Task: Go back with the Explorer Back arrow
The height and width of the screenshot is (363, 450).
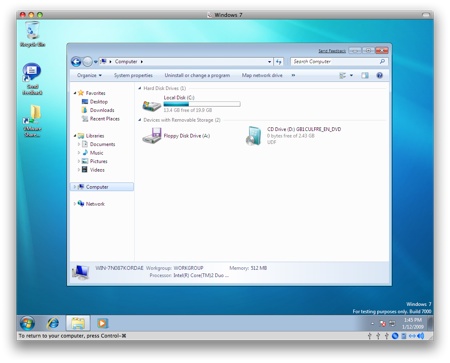Action: tap(76, 62)
